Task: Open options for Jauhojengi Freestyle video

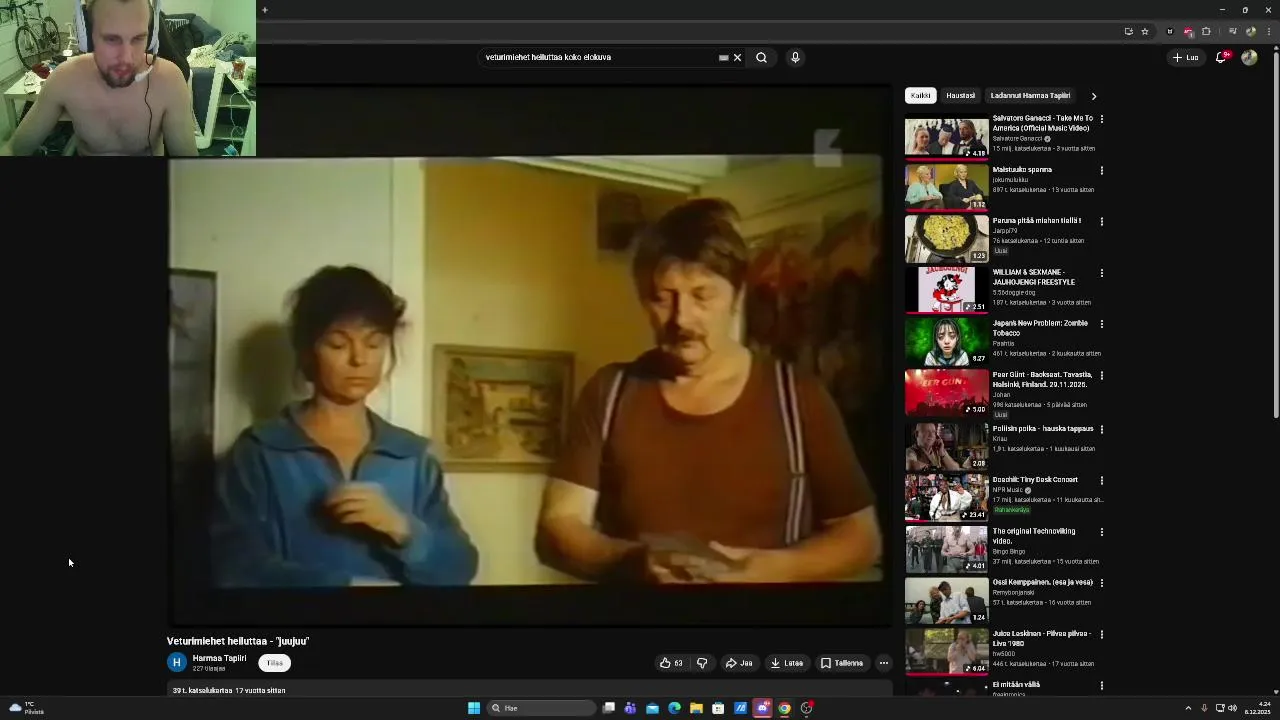Action: pyautogui.click(x=1102, y=273)
